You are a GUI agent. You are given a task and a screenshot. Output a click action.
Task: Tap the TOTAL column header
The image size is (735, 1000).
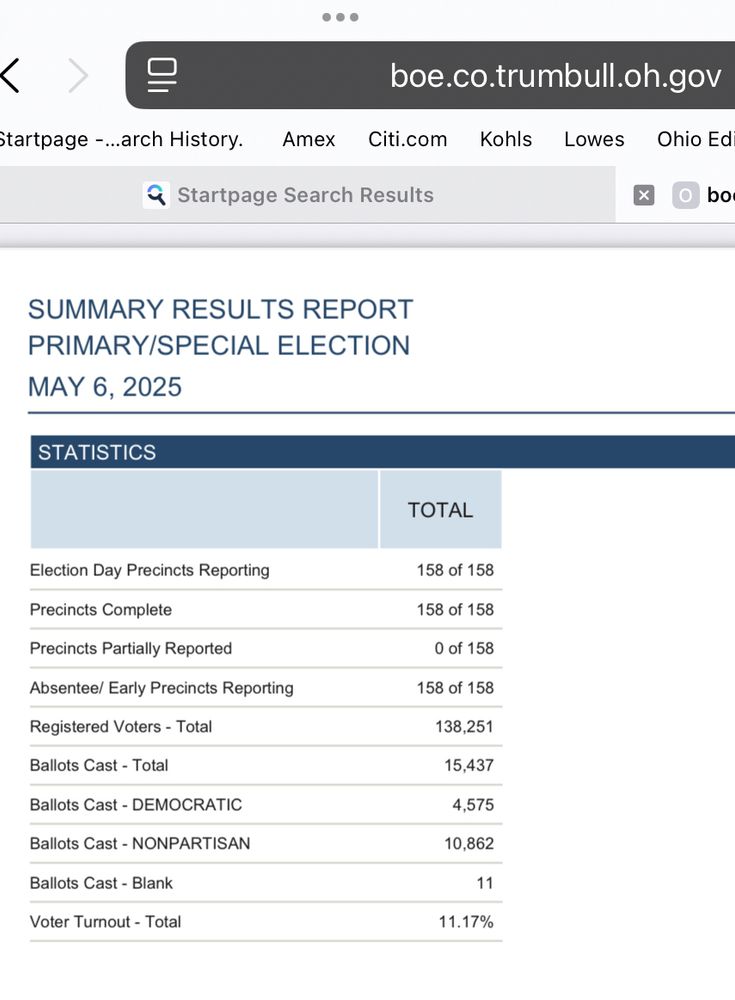440,510
